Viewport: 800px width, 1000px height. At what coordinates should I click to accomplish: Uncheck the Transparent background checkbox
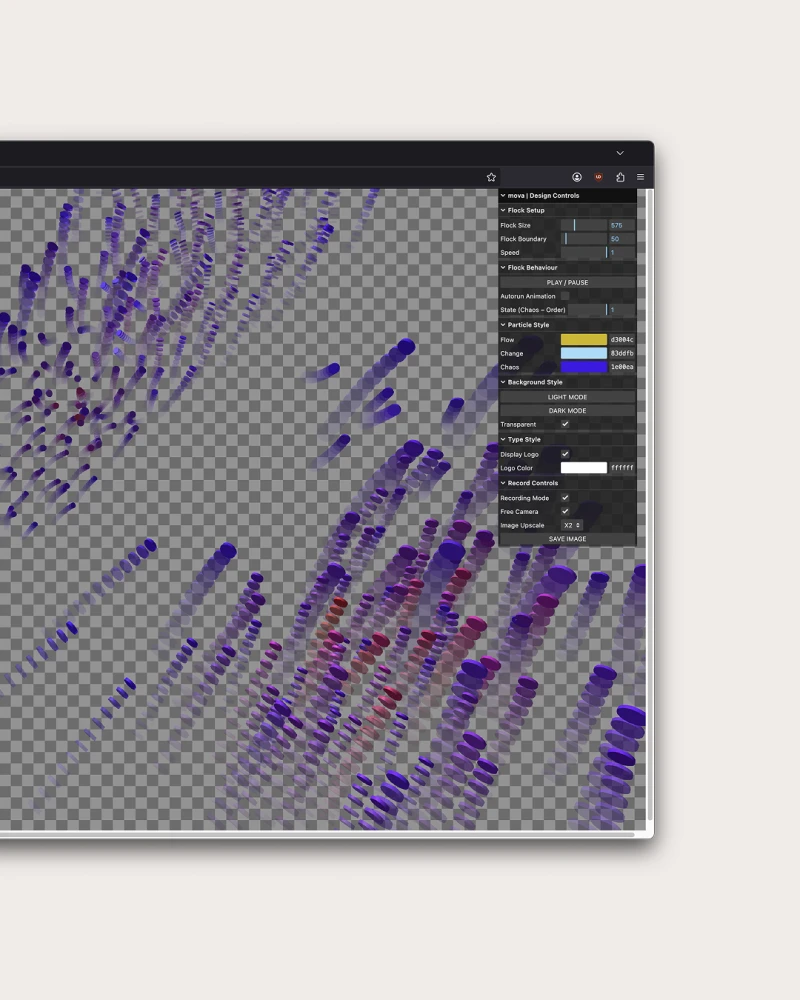coord(565,424)
